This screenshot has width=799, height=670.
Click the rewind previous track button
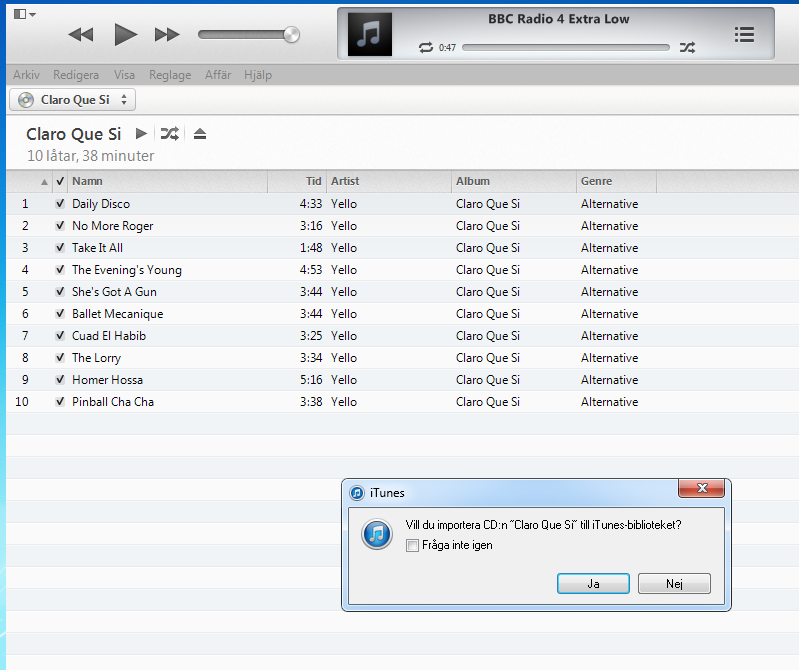81,35
